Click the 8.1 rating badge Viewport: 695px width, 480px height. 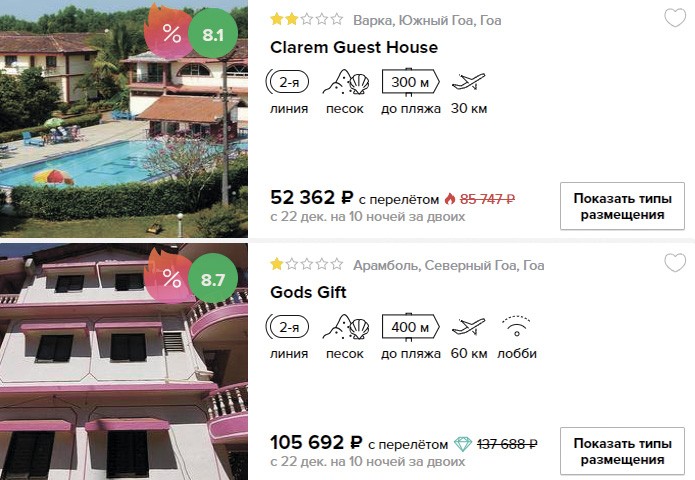[x=213, y=34]
